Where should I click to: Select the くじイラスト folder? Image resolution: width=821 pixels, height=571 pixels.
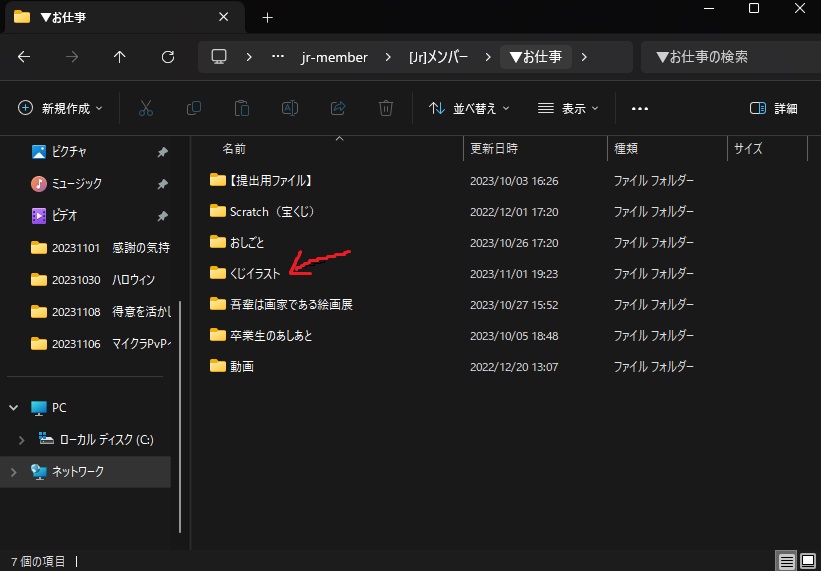tap(254, 273)
